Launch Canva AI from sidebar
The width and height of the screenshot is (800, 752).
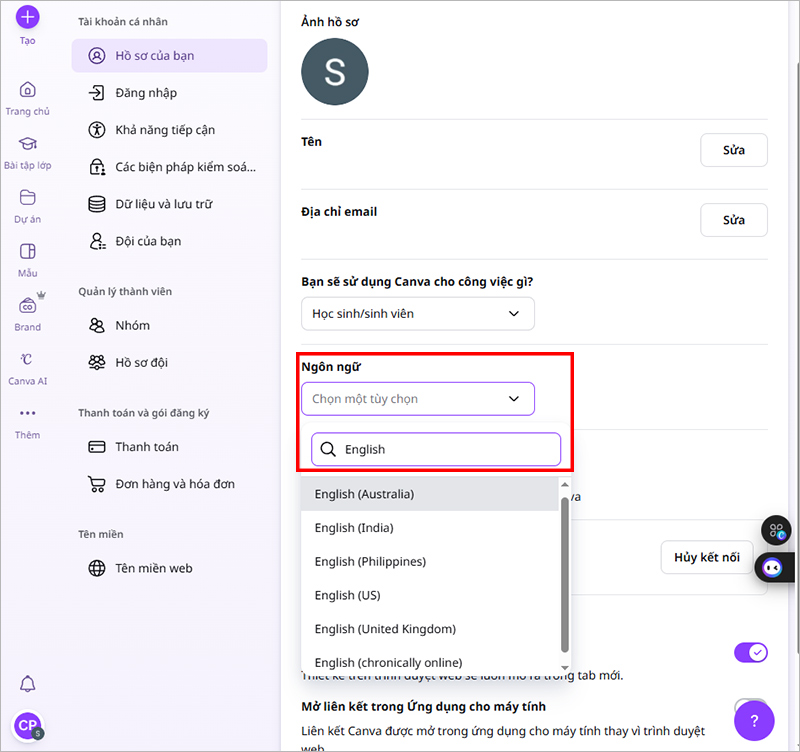(27, 360)
